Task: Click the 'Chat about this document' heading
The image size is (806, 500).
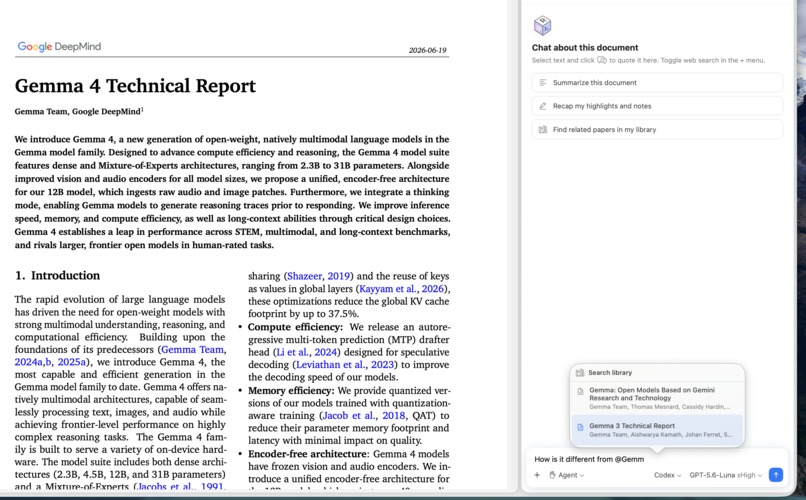Action: (x=585, y=47)
